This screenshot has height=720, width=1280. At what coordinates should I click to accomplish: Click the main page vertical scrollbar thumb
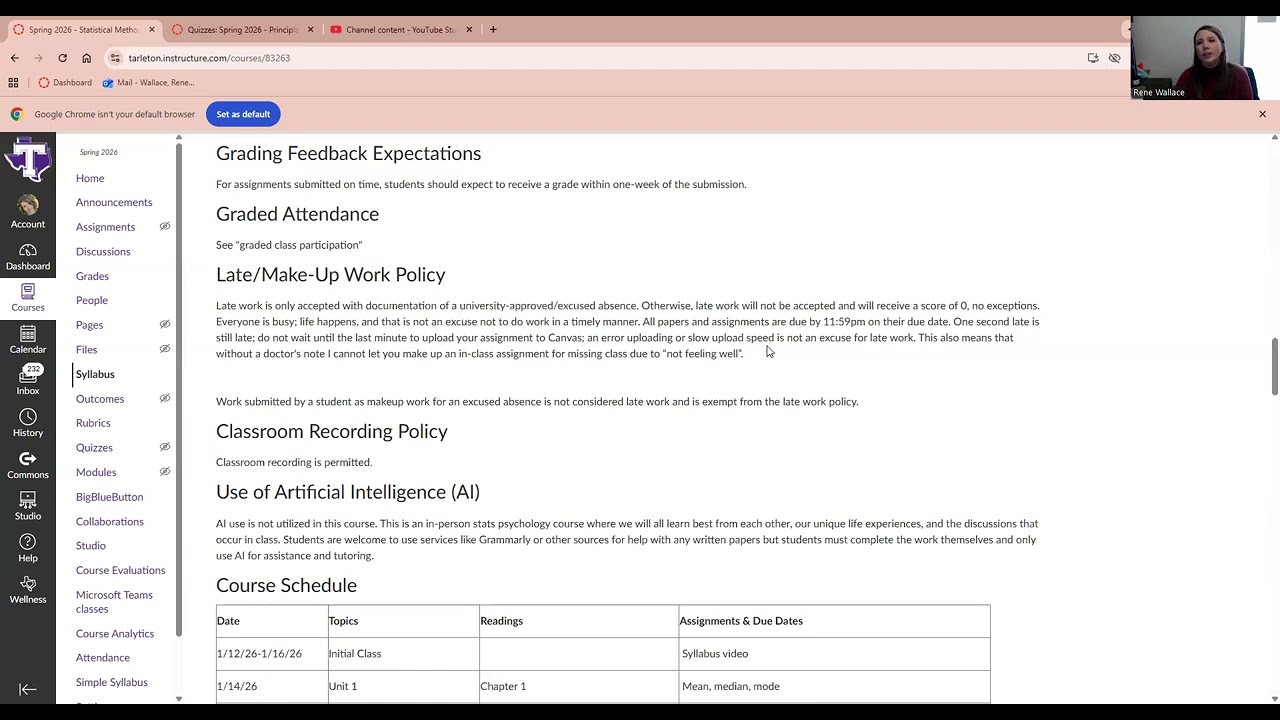tap(1274, 366)
